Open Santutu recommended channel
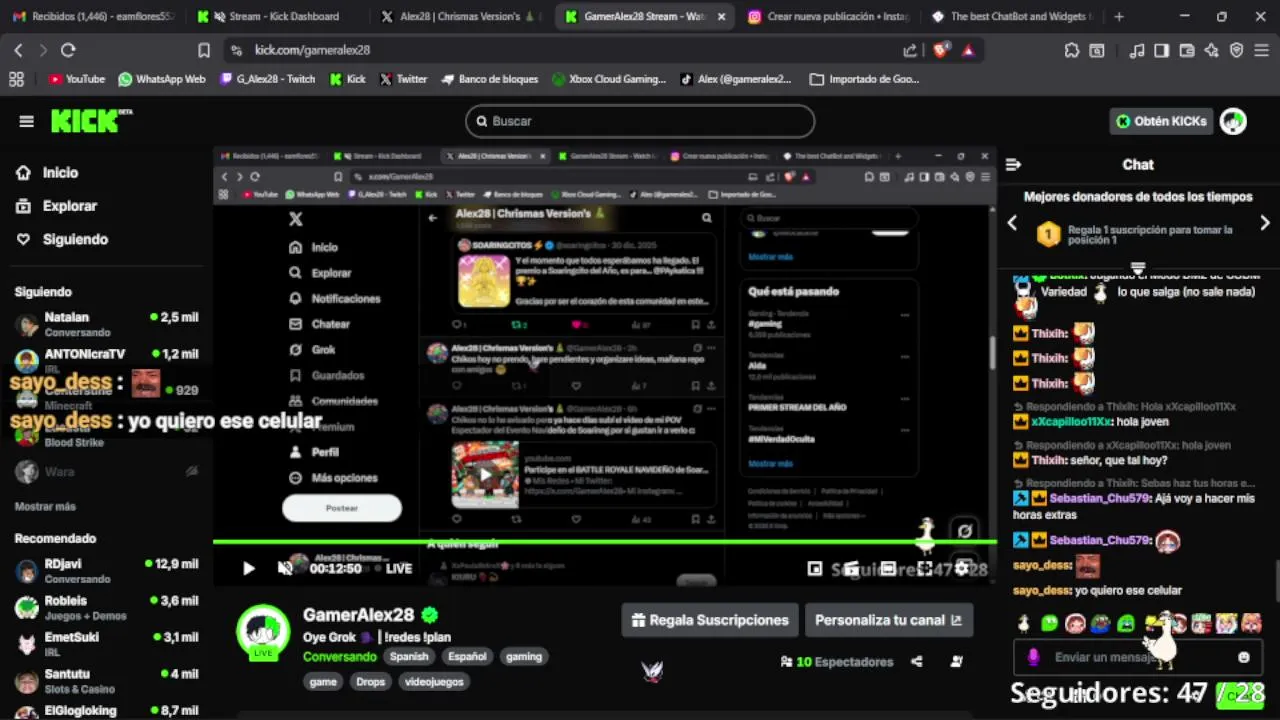The width and height of the screenshot is (1280, 720). click(106, 681)
